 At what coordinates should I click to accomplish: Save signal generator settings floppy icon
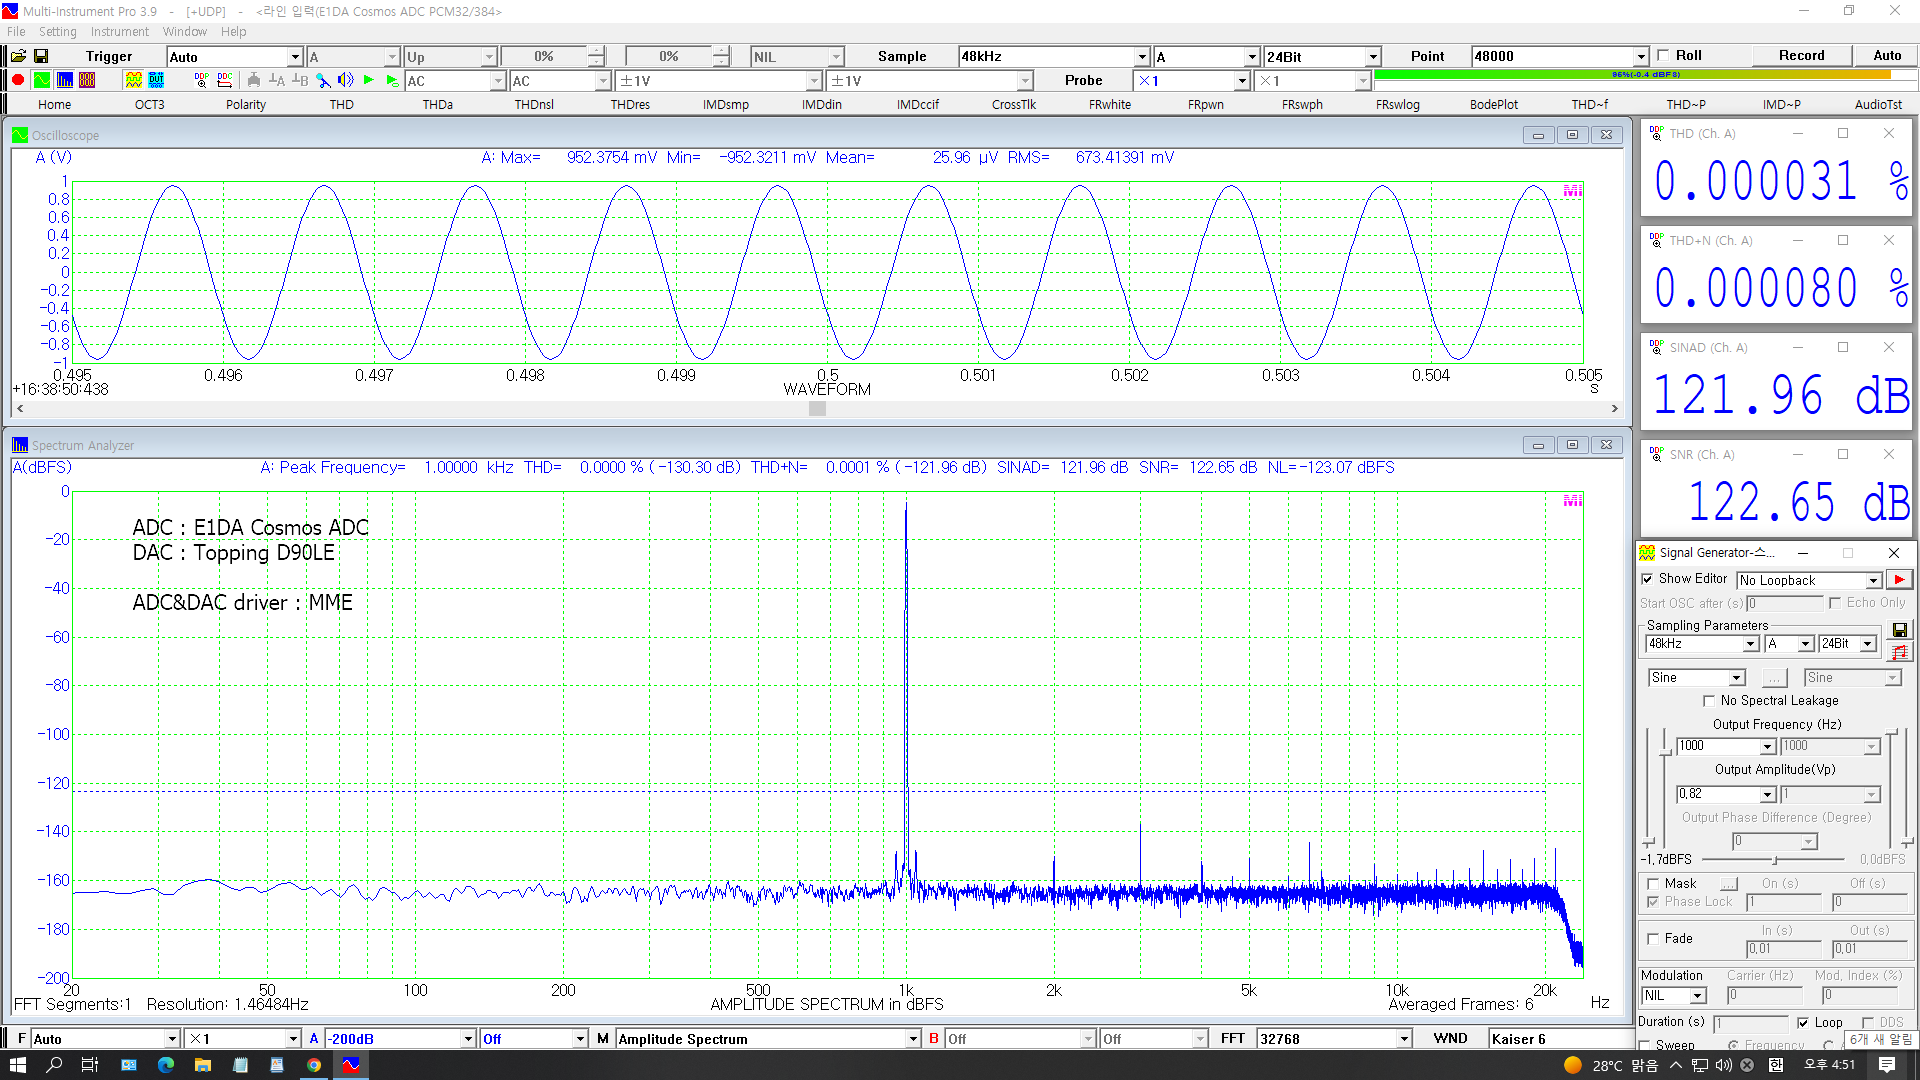1900,630
